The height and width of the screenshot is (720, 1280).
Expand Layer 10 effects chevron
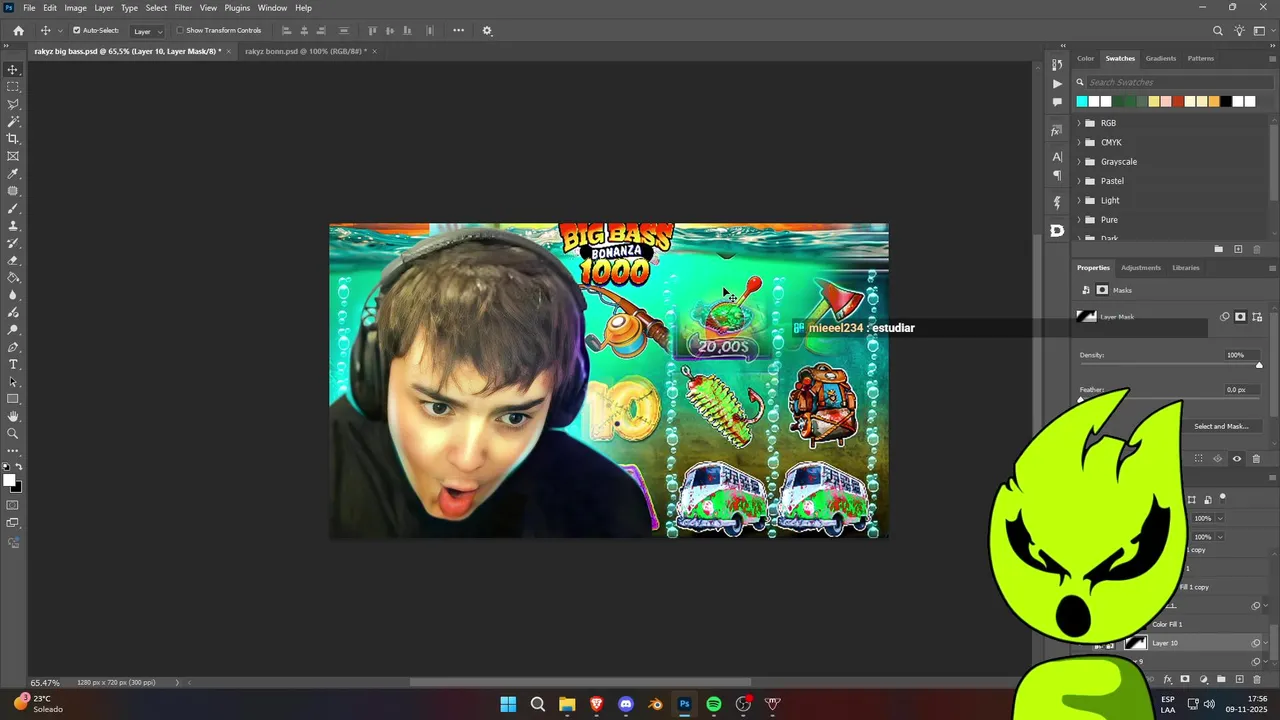pos(1267,643)
